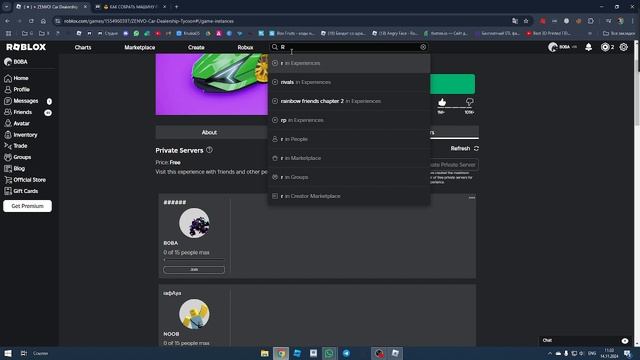
Task: Go back in browser
Action: [8, 21]
